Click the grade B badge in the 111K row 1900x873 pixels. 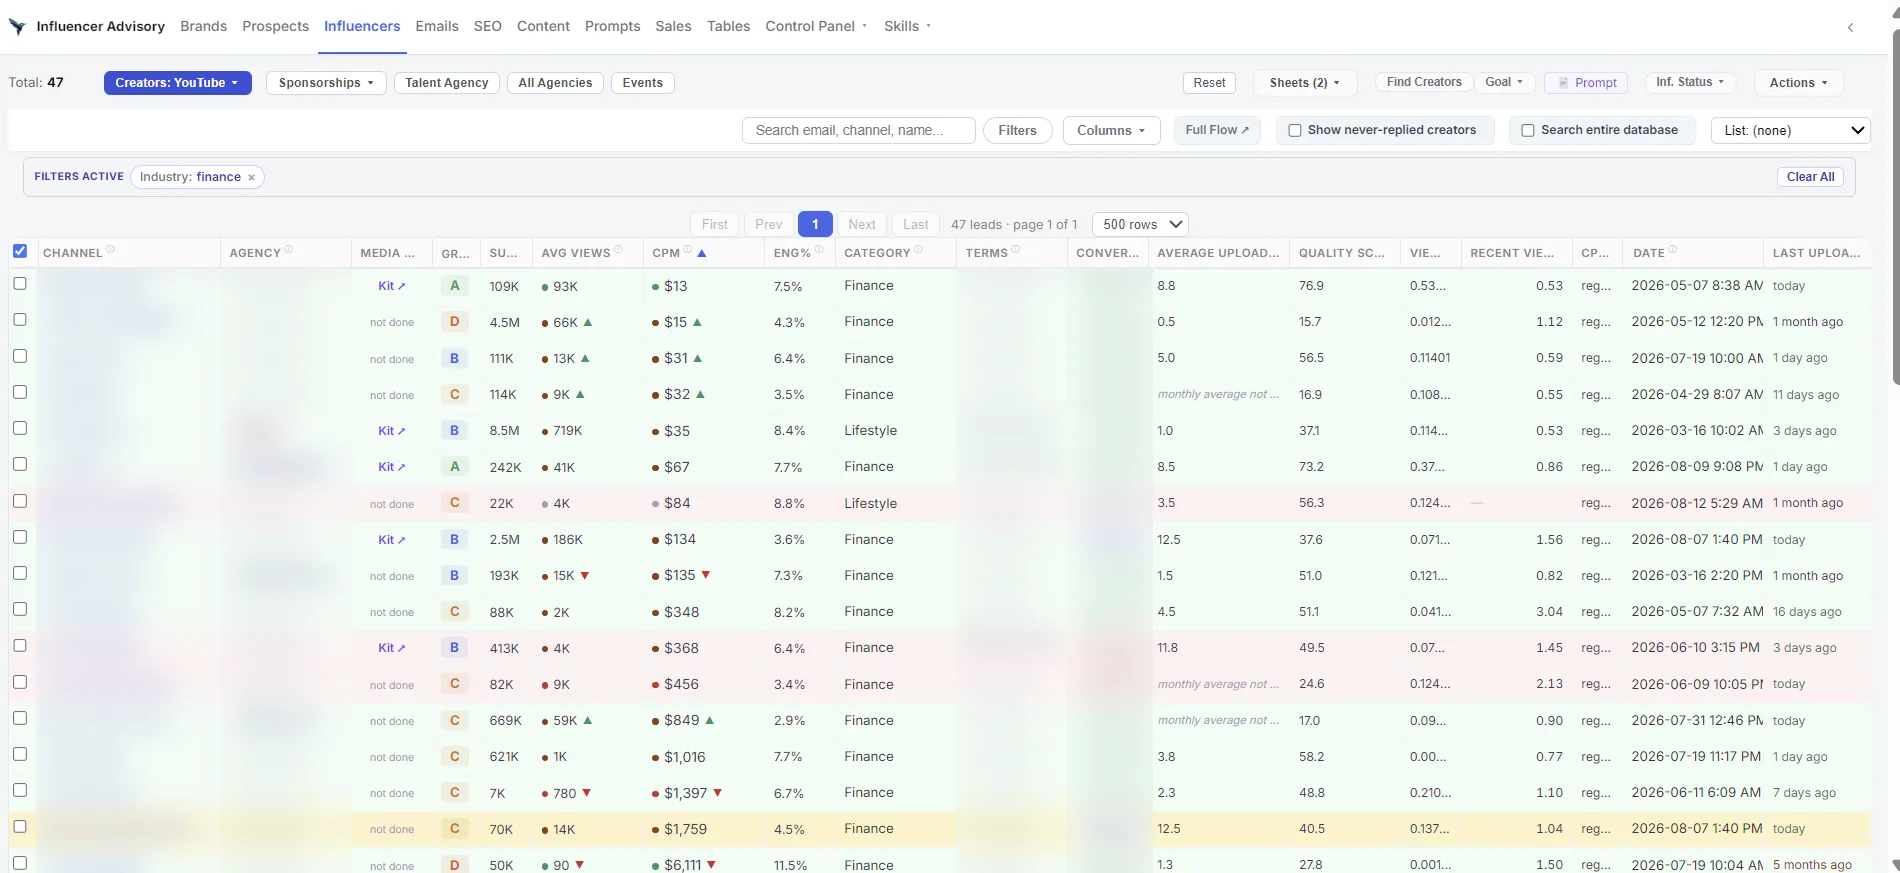point(454,358)
